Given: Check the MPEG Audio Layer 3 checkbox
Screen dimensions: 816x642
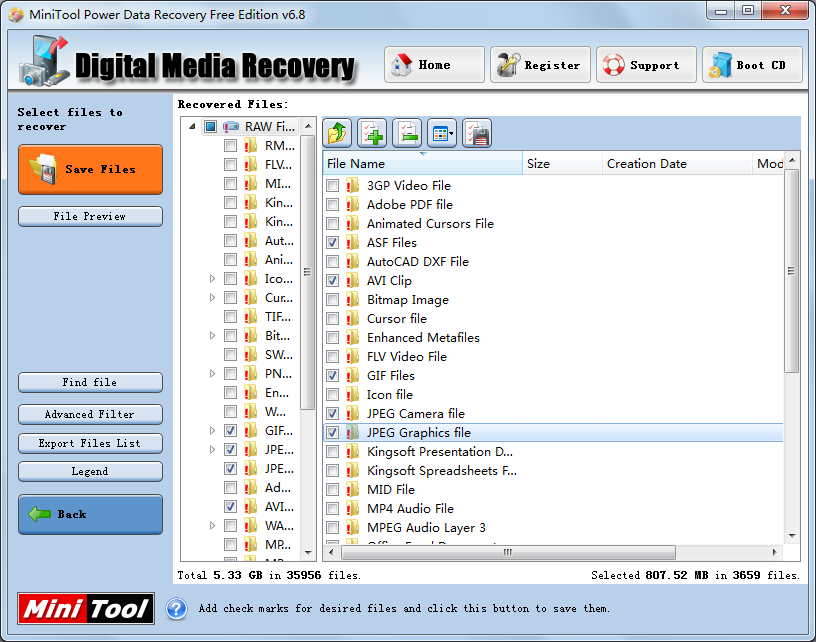Looking at the screenshot, I should [333, 528].
